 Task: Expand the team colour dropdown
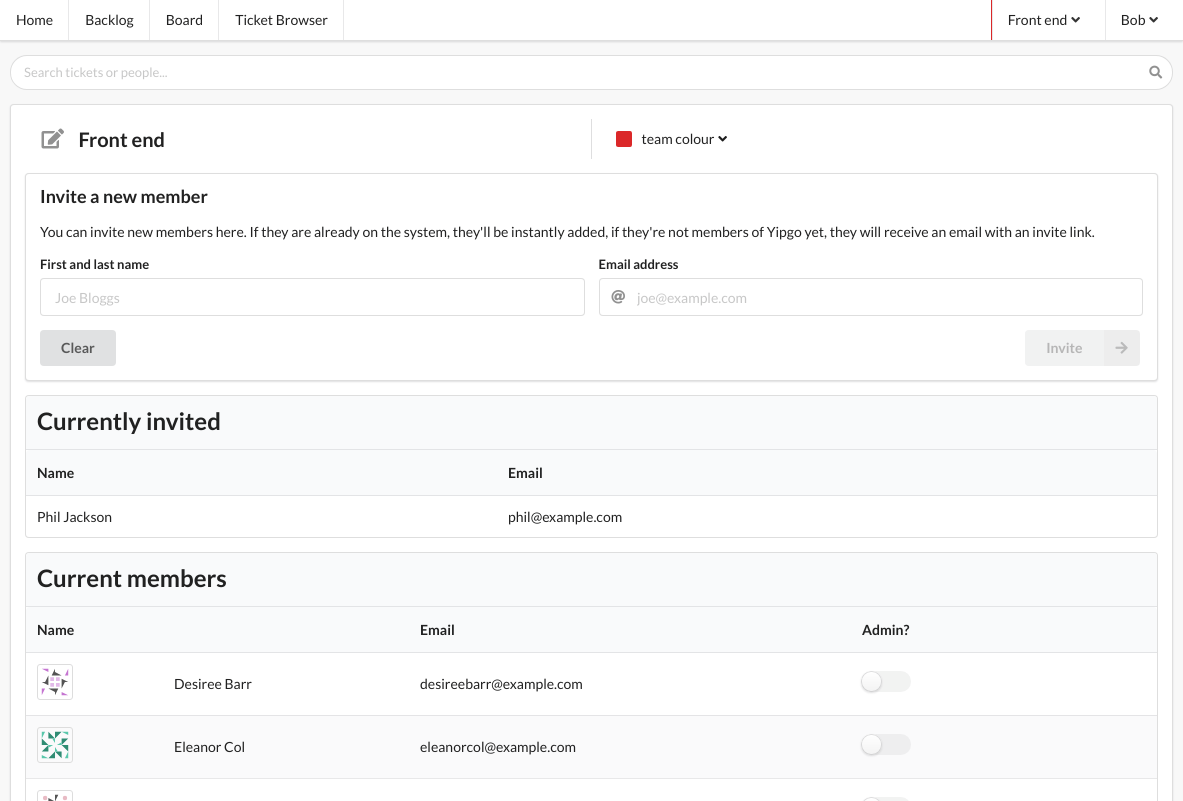[x=684, y=139]
